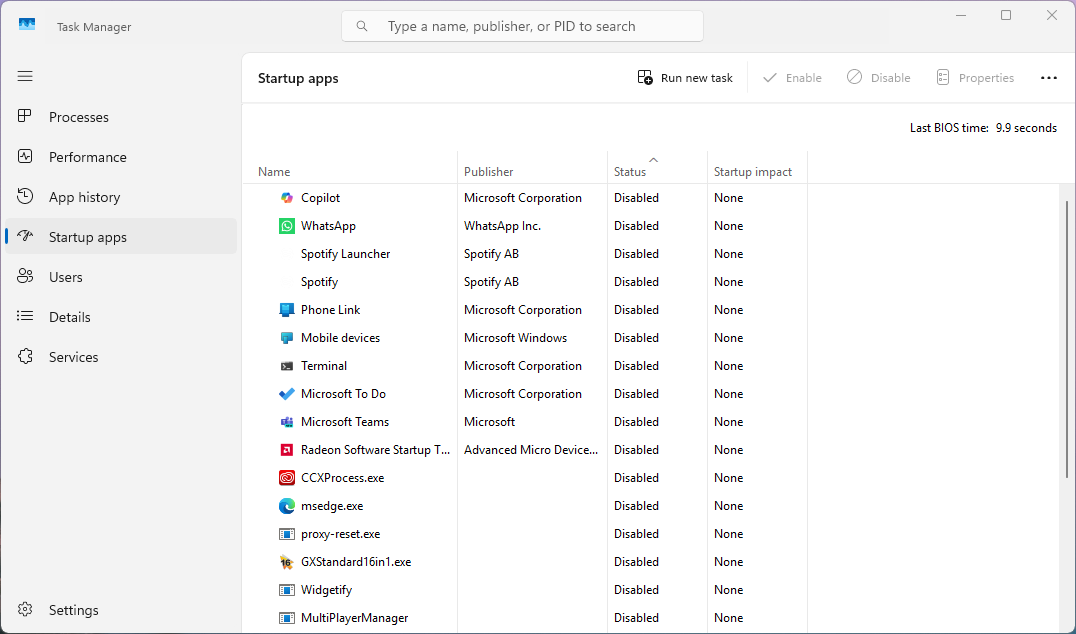Screen dimensions: 1076x634
Task: Click the WhatsApp icon in startup list
Action: tap(287, 226)
